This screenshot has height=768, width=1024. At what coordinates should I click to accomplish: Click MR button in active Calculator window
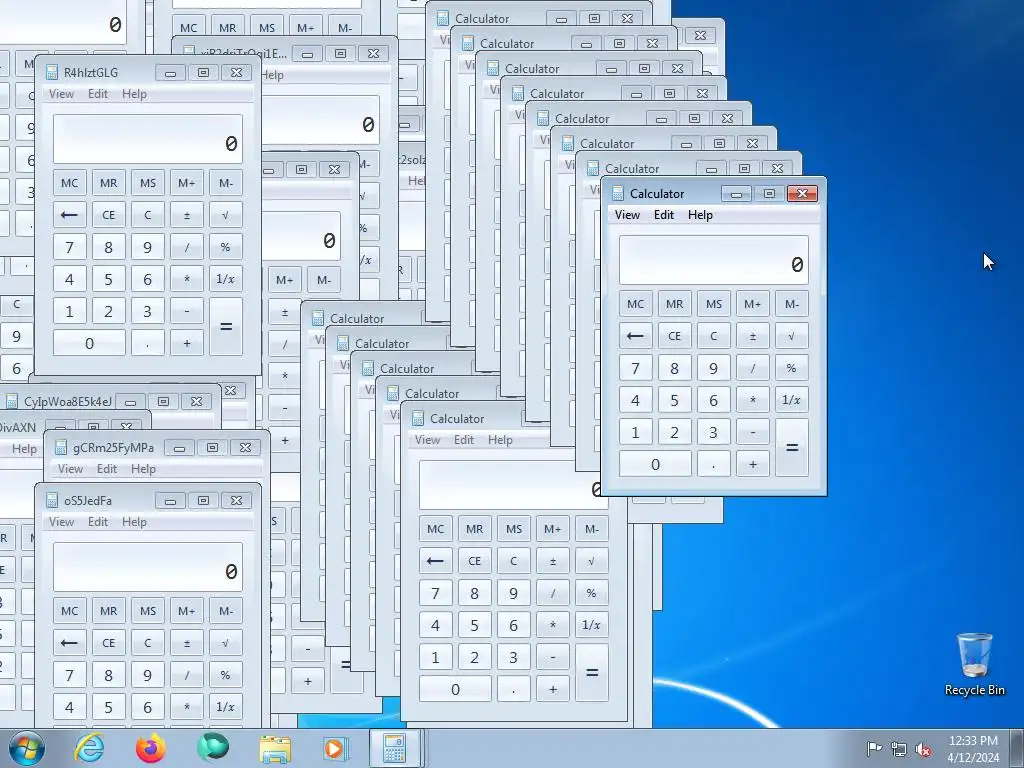coord(675,304)
